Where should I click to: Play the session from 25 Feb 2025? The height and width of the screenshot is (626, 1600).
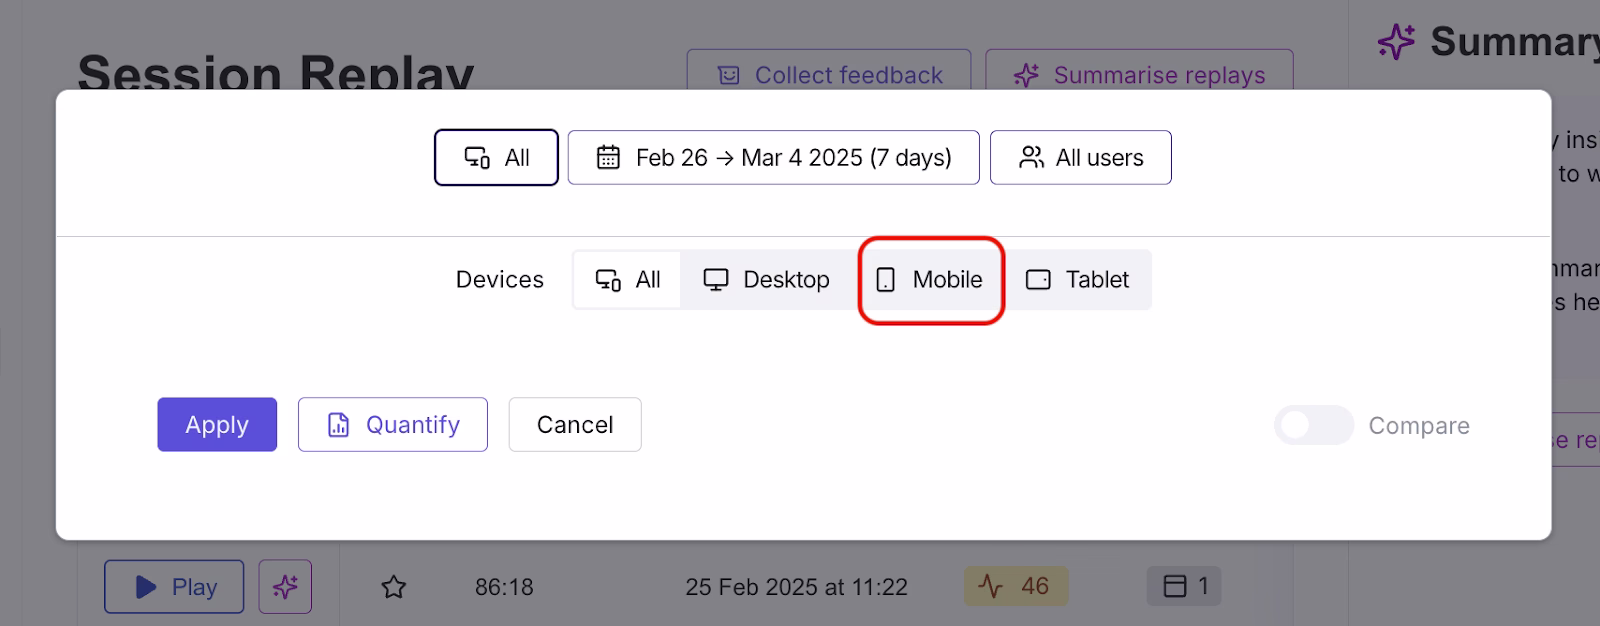click(x=173, y=587)
